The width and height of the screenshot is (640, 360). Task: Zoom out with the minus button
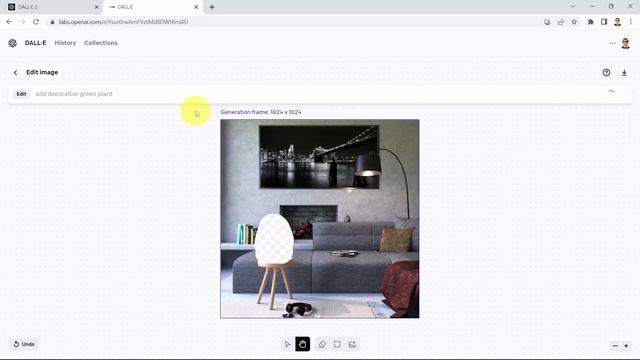click(x=615, y=346)
